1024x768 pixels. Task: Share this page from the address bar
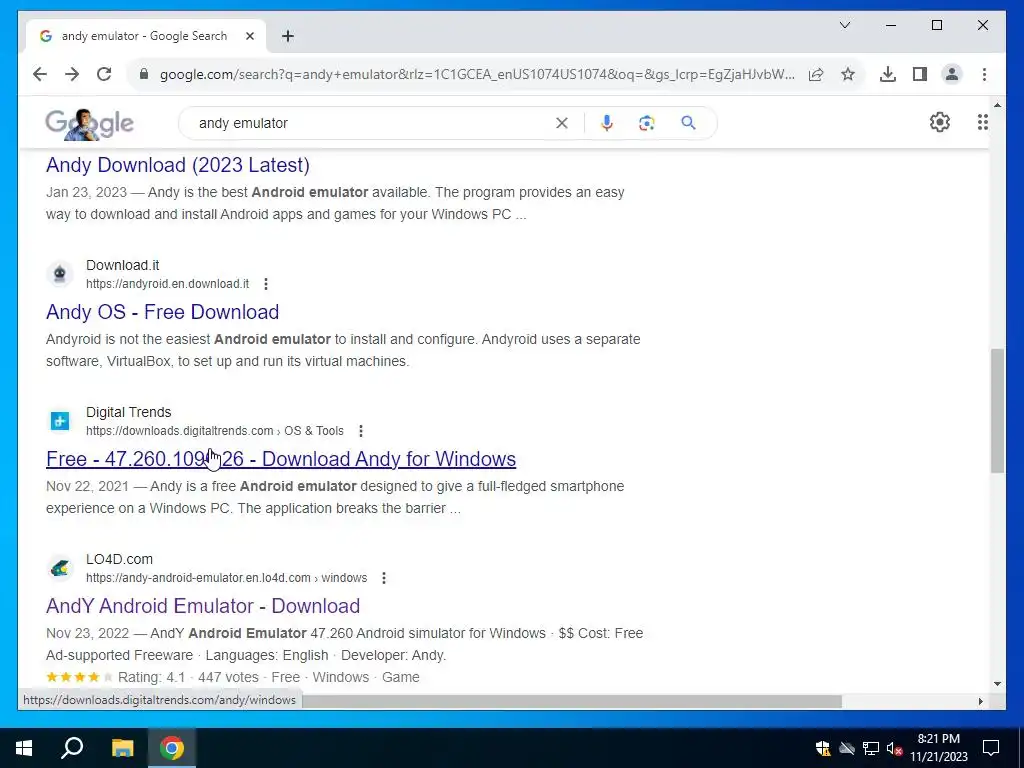[x=816, y=74]
